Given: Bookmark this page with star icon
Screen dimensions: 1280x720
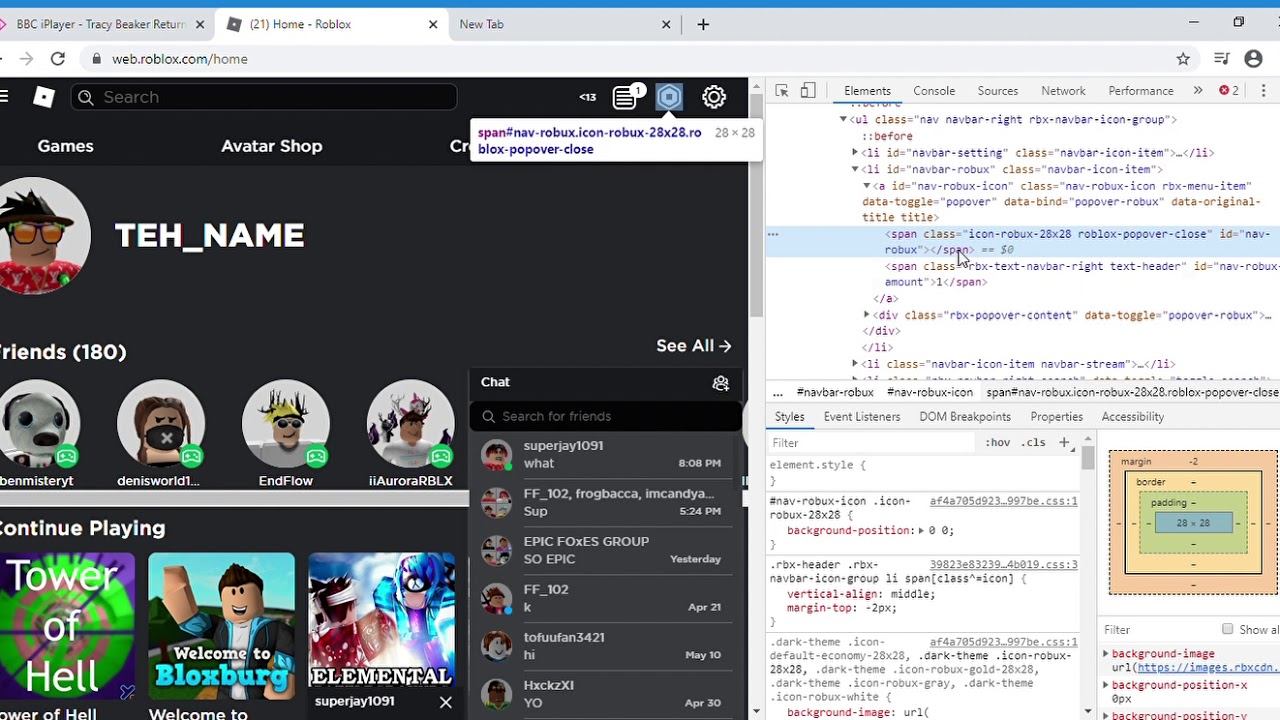Looking at the screenshot, I should click(x=1183, y=59).
